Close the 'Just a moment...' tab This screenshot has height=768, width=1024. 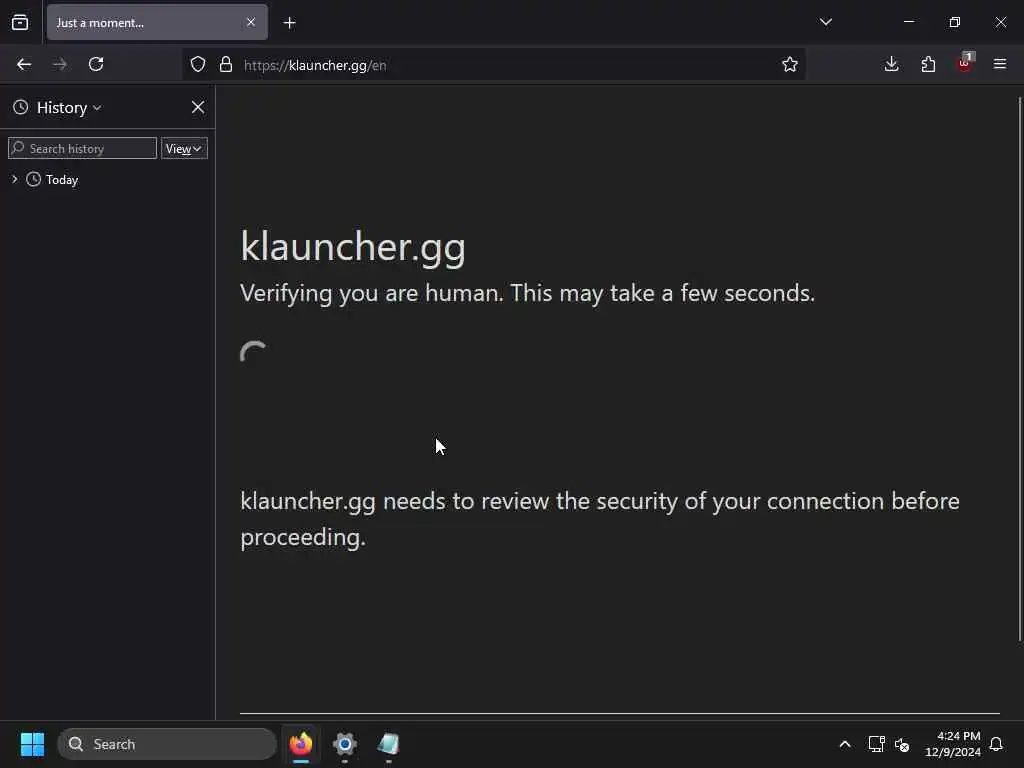point(251,22)
